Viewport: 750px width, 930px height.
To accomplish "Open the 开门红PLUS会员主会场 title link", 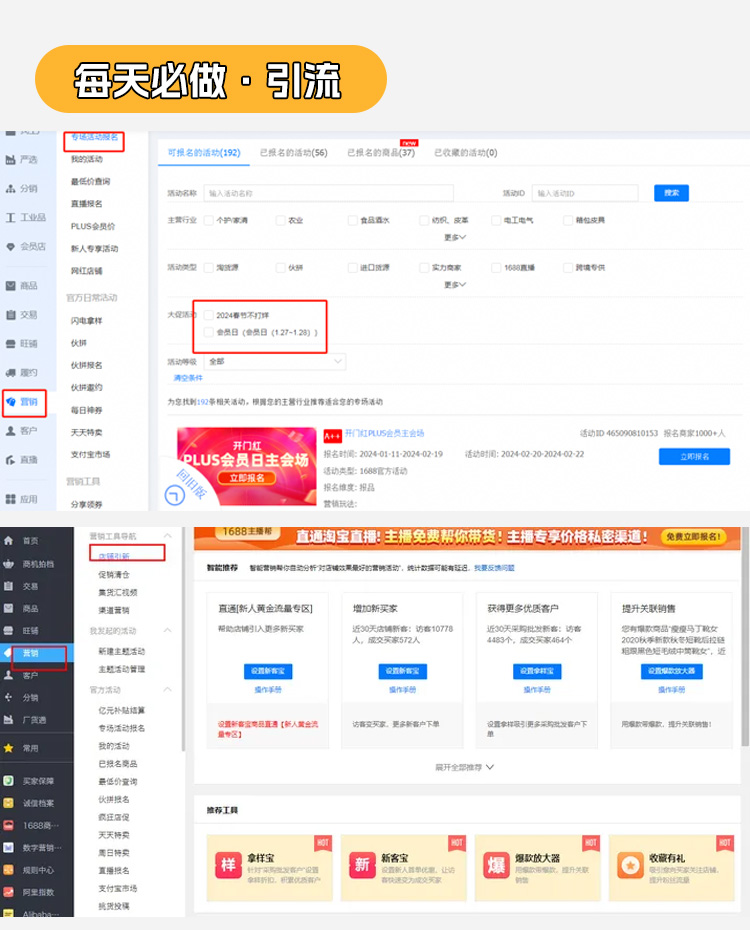I will [384, 433].
